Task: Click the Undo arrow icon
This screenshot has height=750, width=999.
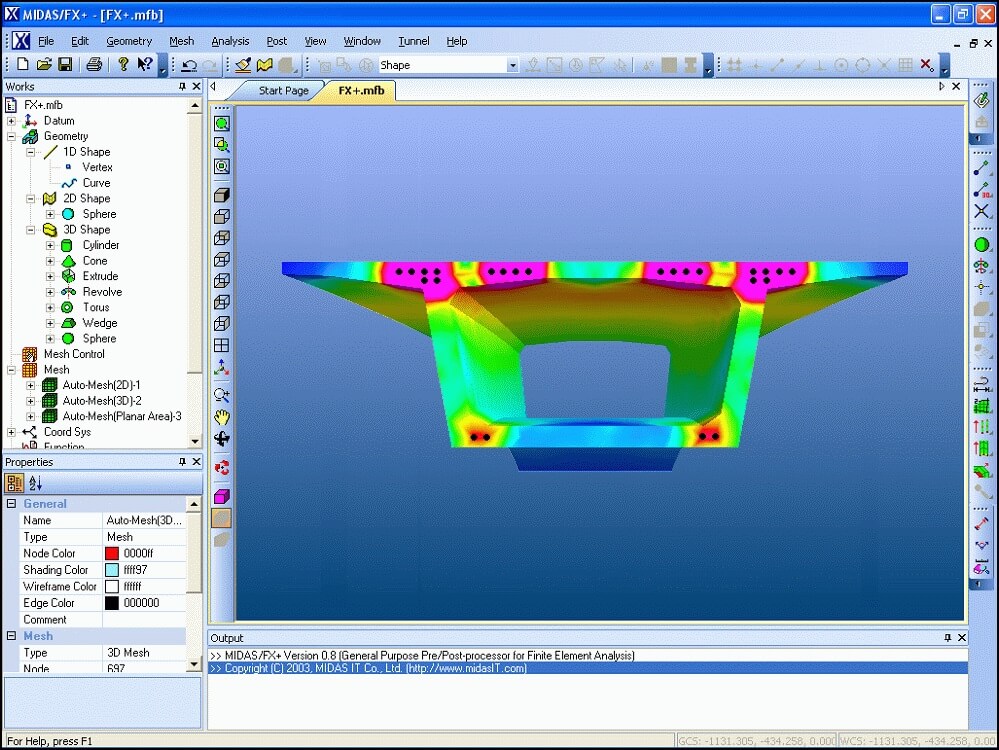Action: click(188, 65)
